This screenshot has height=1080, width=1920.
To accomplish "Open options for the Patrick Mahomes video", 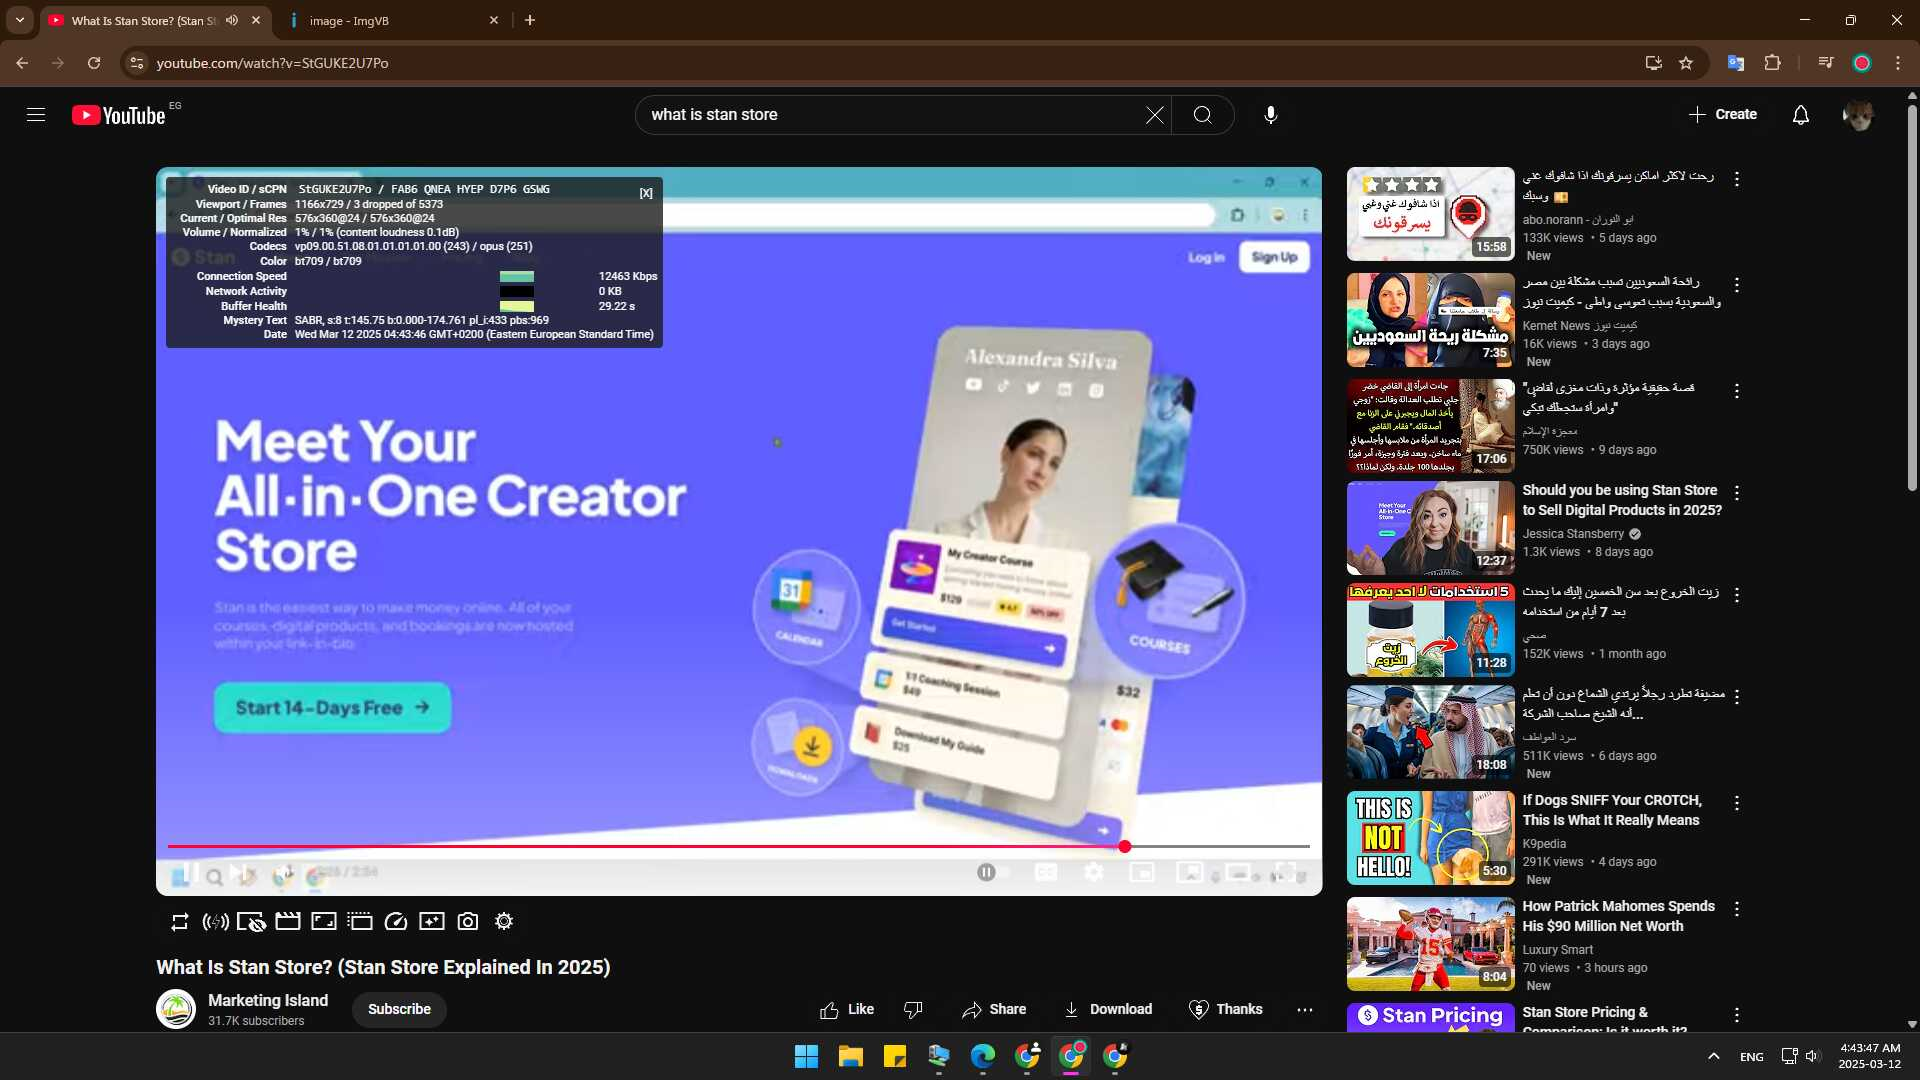I will click(x=1737, y=909).
